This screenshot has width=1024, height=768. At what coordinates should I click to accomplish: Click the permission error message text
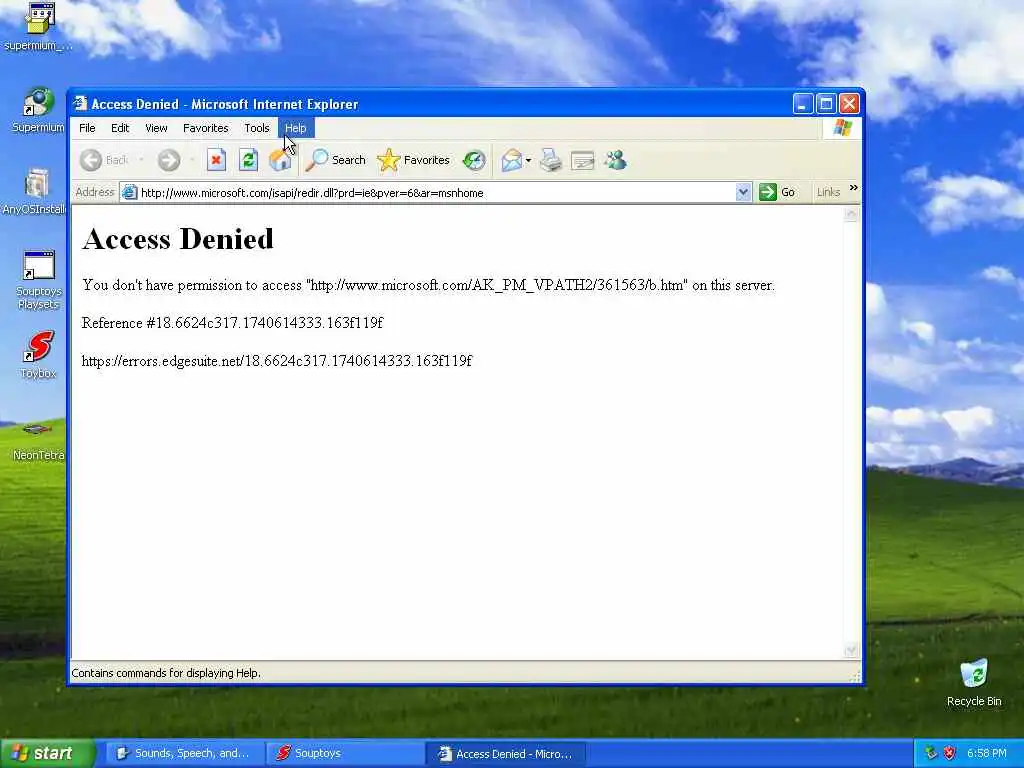click(x=428, y=285)
